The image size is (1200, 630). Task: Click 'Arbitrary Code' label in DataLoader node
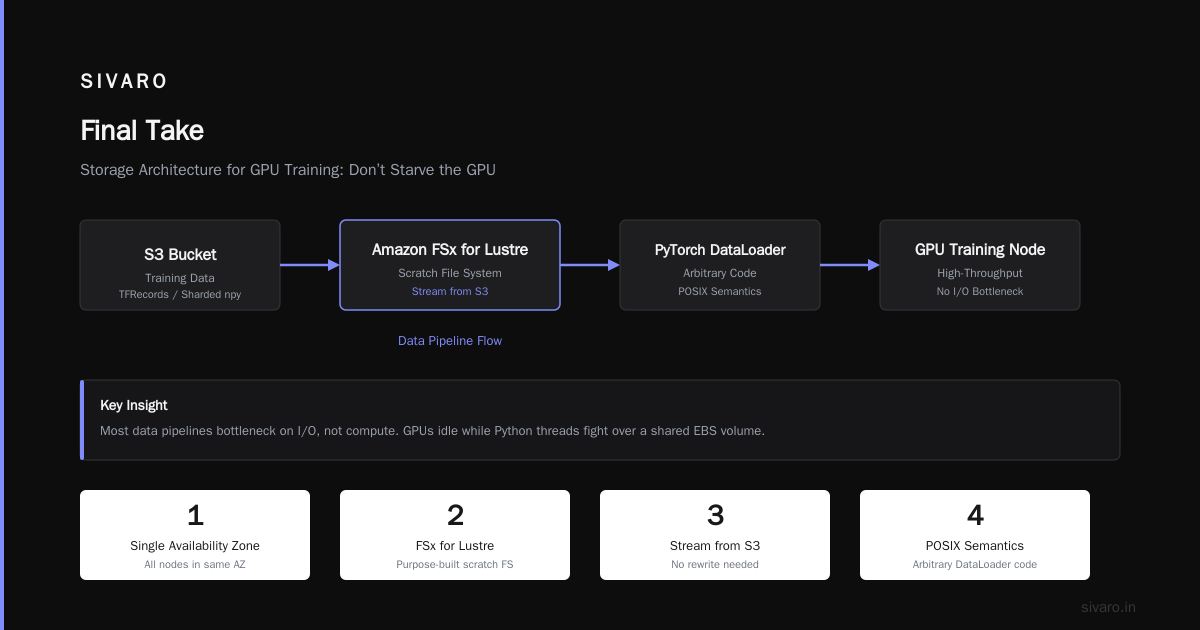tap(720, 273)
